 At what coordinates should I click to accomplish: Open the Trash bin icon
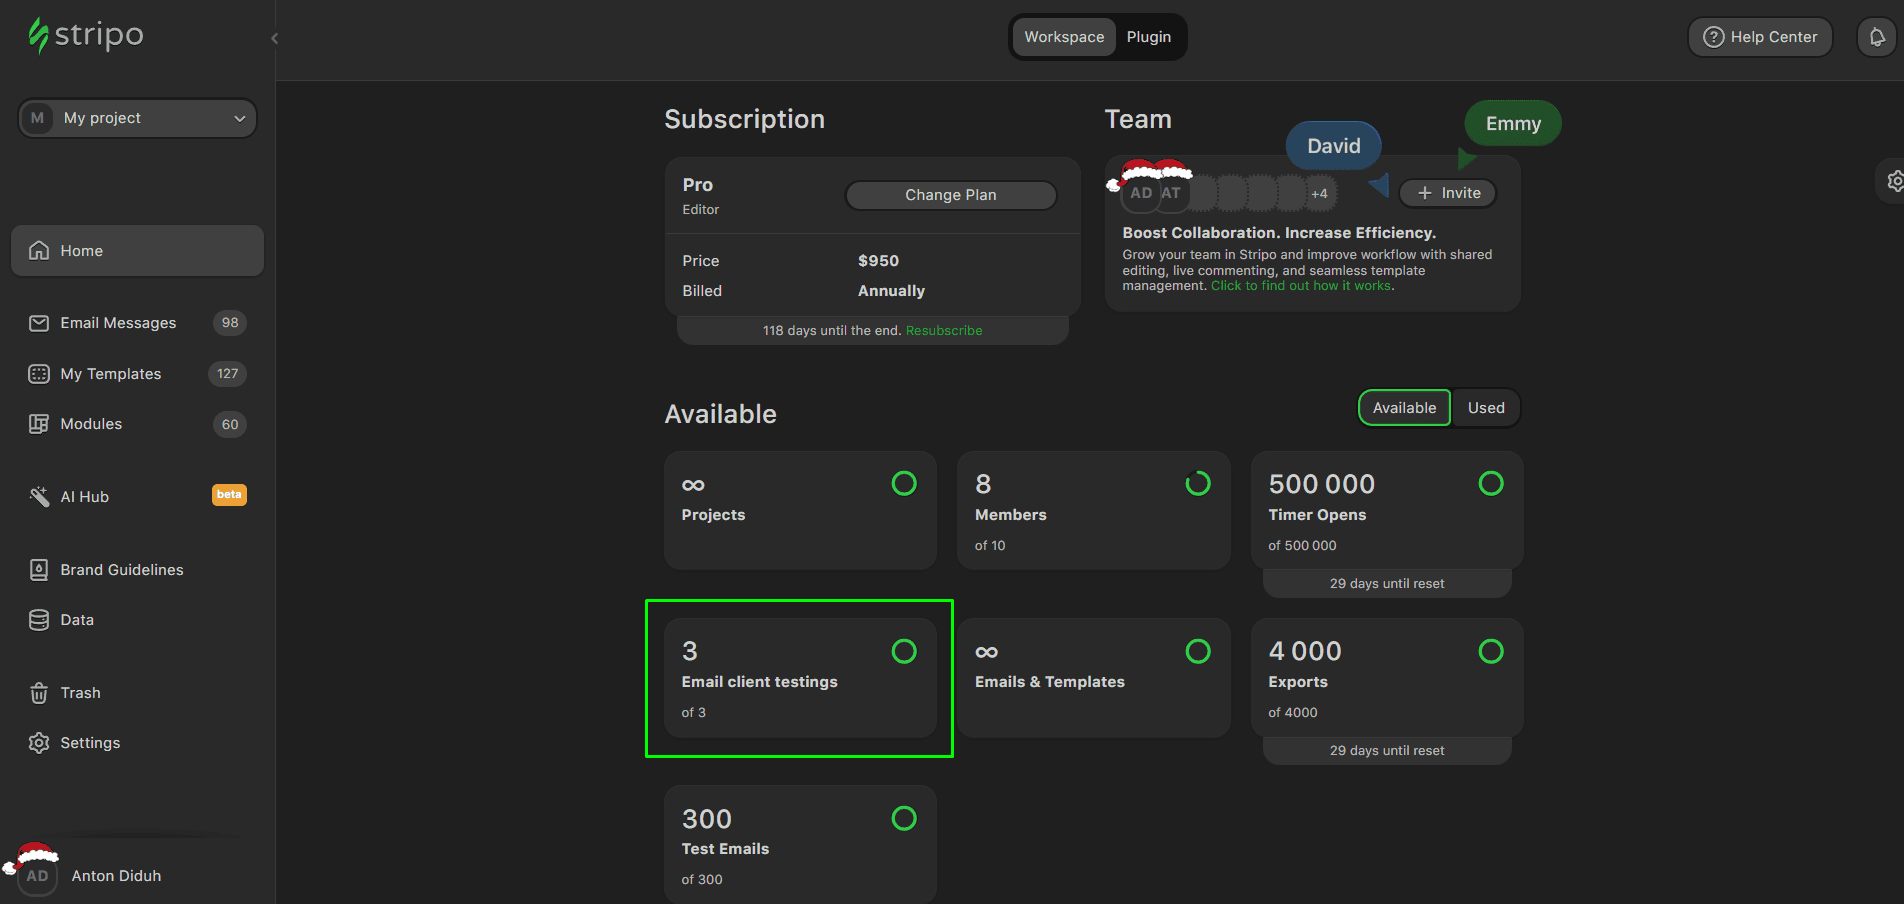coord(39,693)
